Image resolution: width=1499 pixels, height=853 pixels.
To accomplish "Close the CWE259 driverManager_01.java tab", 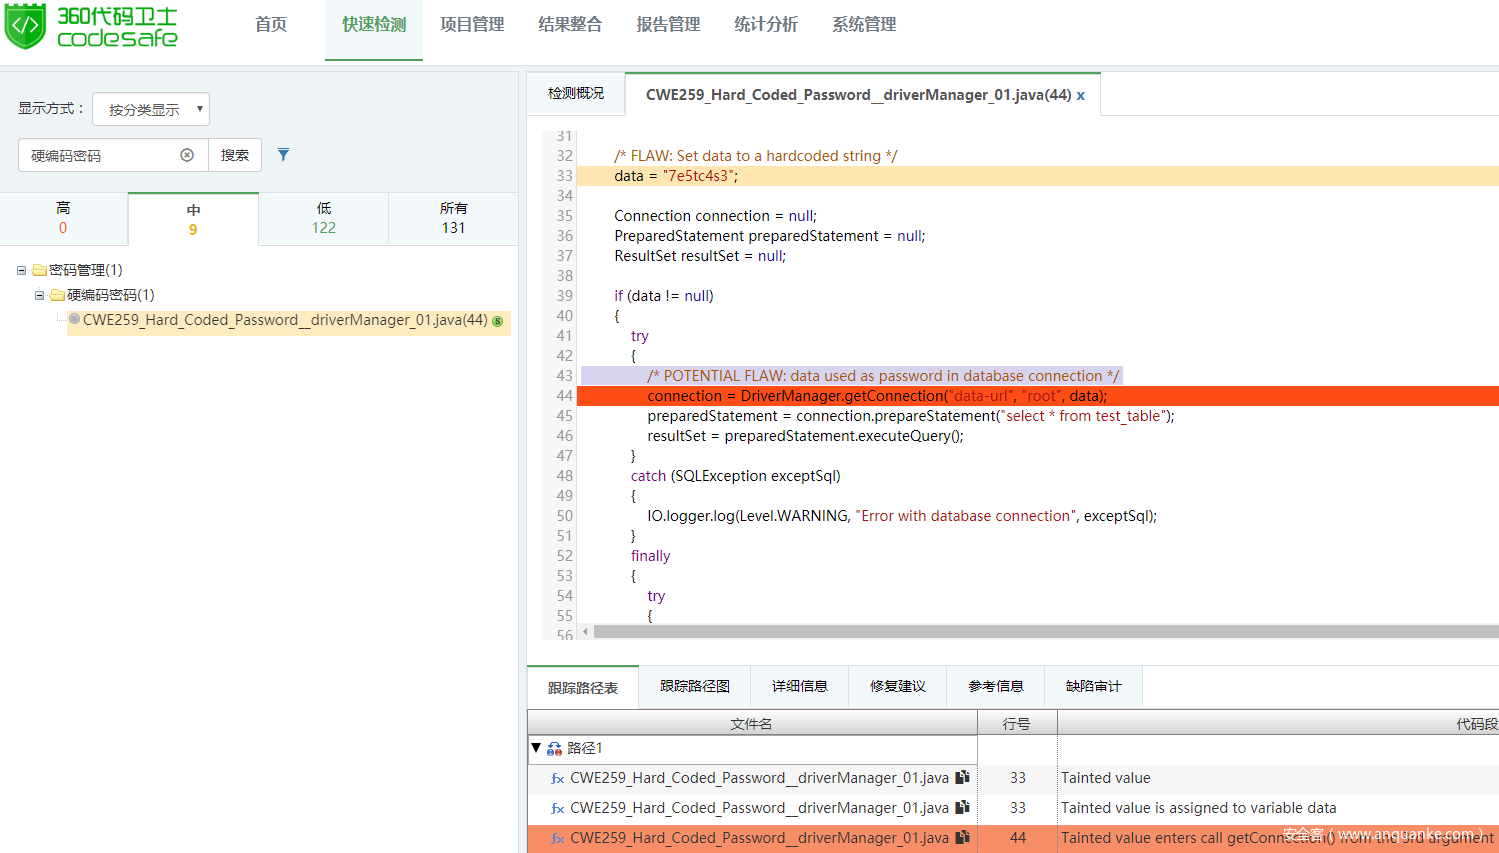I will [x=1081, y=96].
